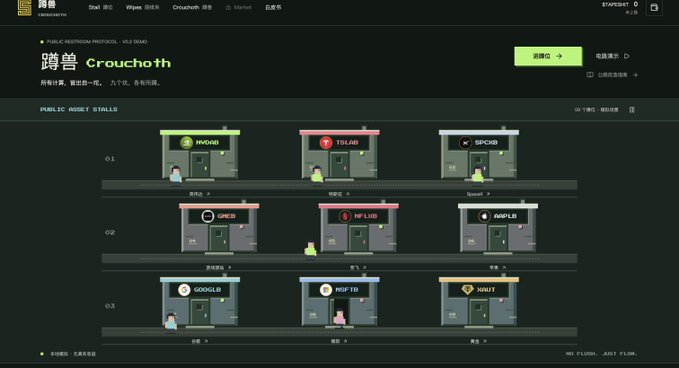Open the link label under TSLAB stall

pos(339,194)
